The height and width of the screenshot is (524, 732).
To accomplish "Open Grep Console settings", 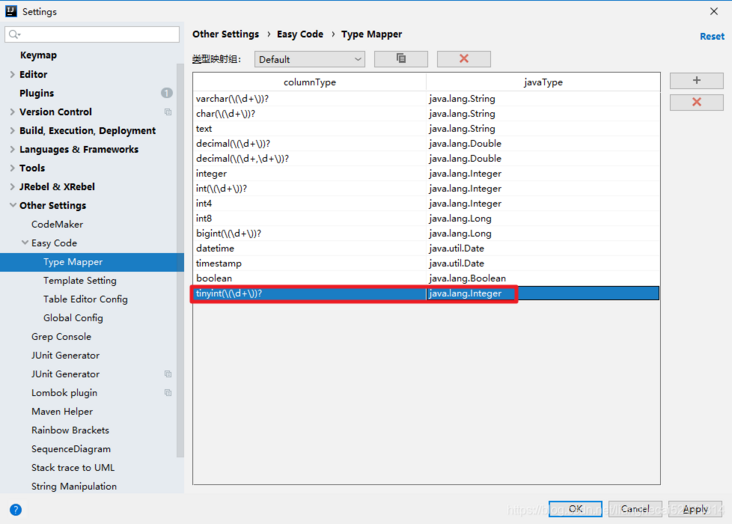I will [x=61, y=337].
